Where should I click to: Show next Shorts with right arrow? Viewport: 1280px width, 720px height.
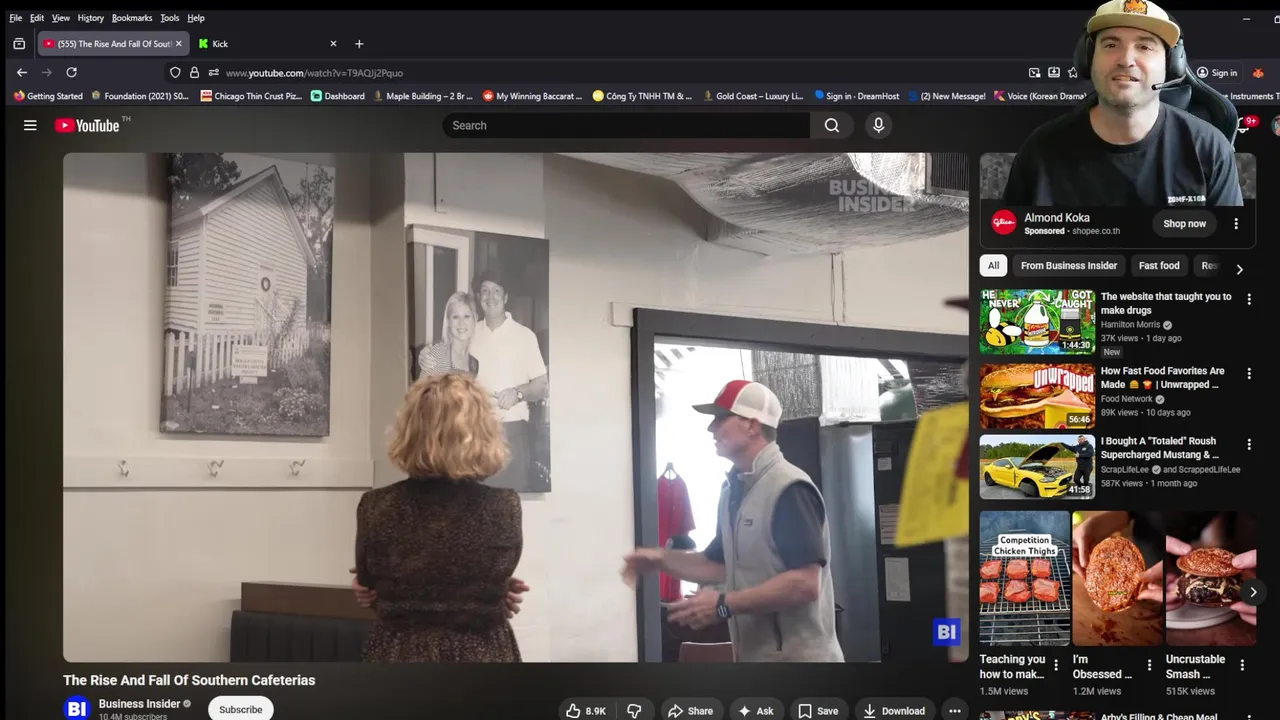[x=1252, y=592]
